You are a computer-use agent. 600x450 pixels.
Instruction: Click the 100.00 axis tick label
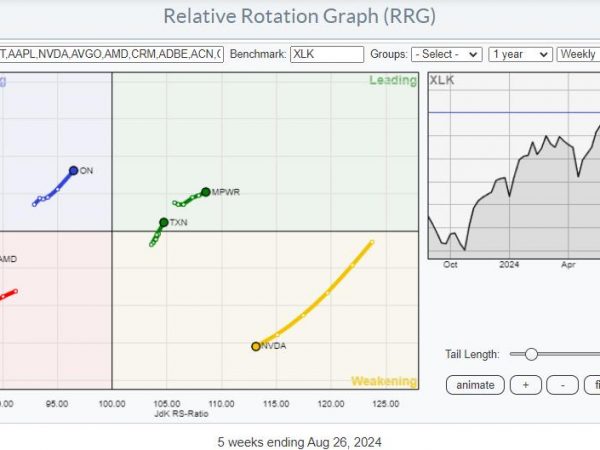coord(112,404)
